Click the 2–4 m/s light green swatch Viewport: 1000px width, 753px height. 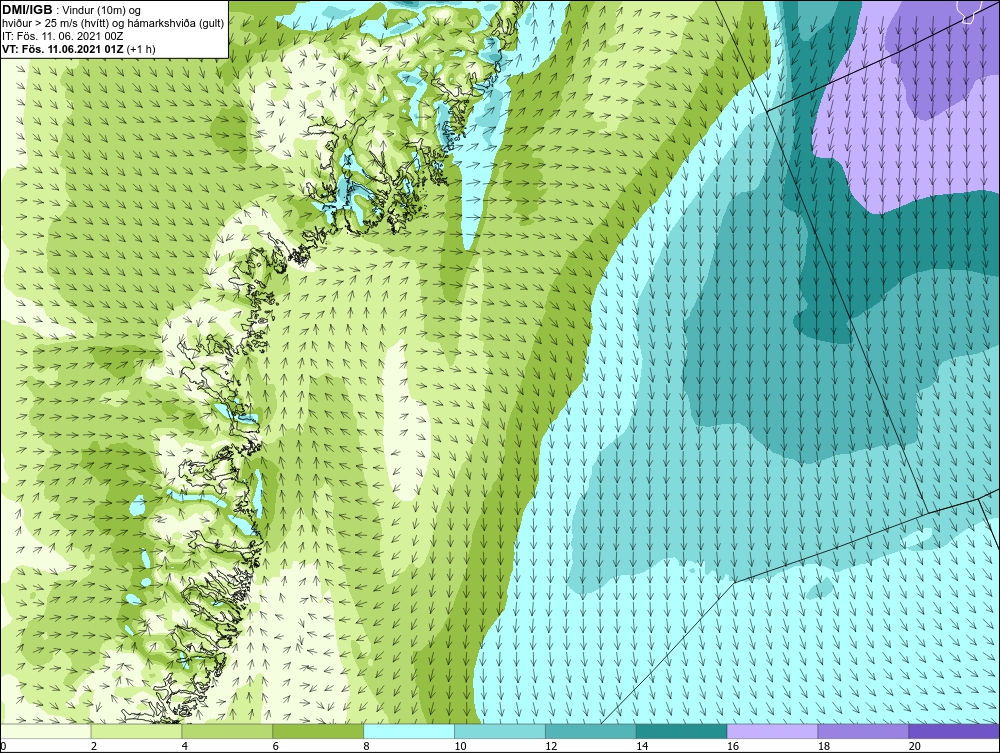click(136, 731)
